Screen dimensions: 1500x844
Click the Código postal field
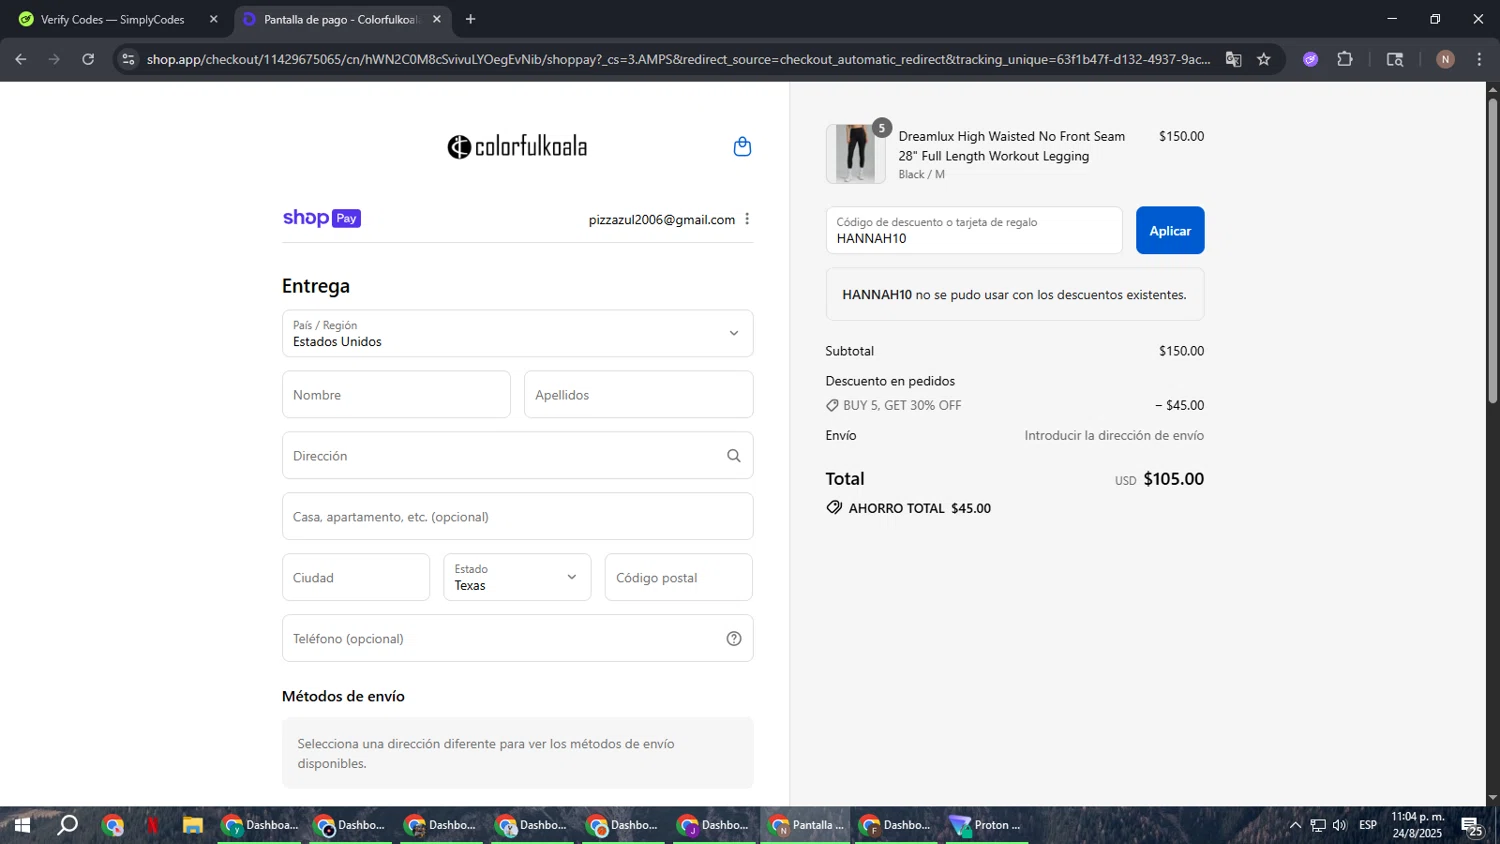[x=678, y=577]
